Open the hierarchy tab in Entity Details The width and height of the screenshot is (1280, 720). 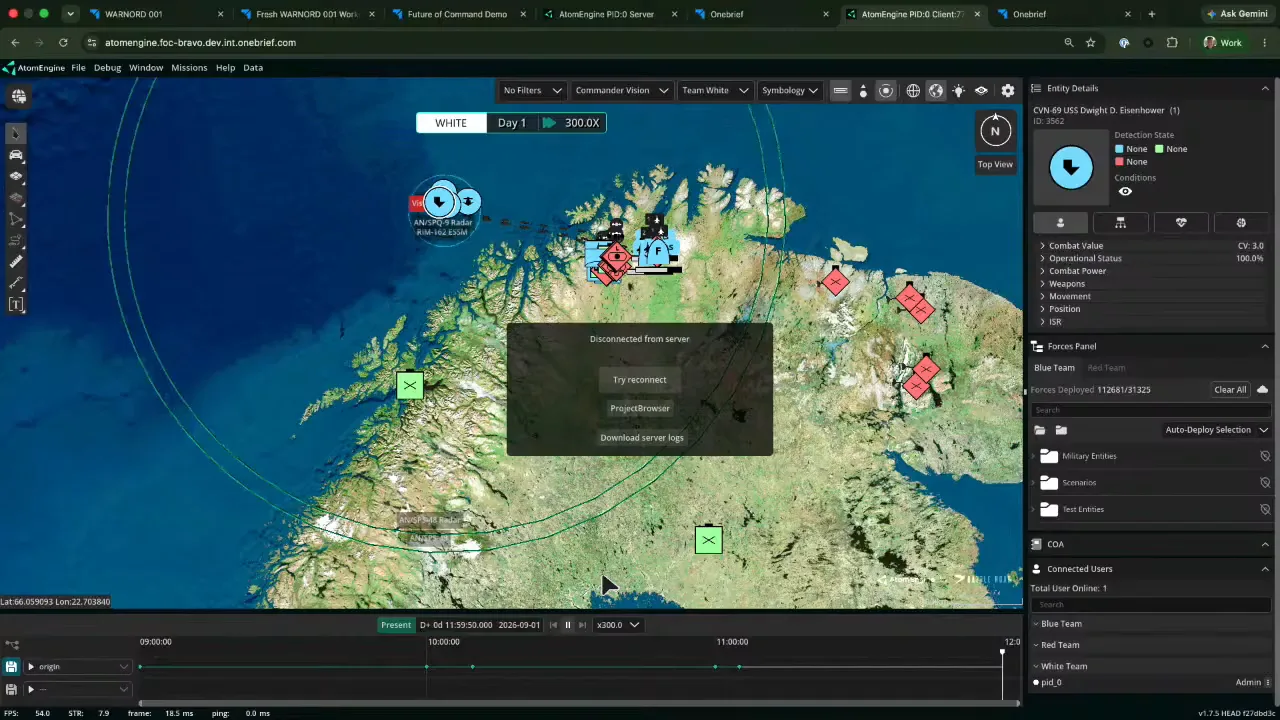point(1120,223)
